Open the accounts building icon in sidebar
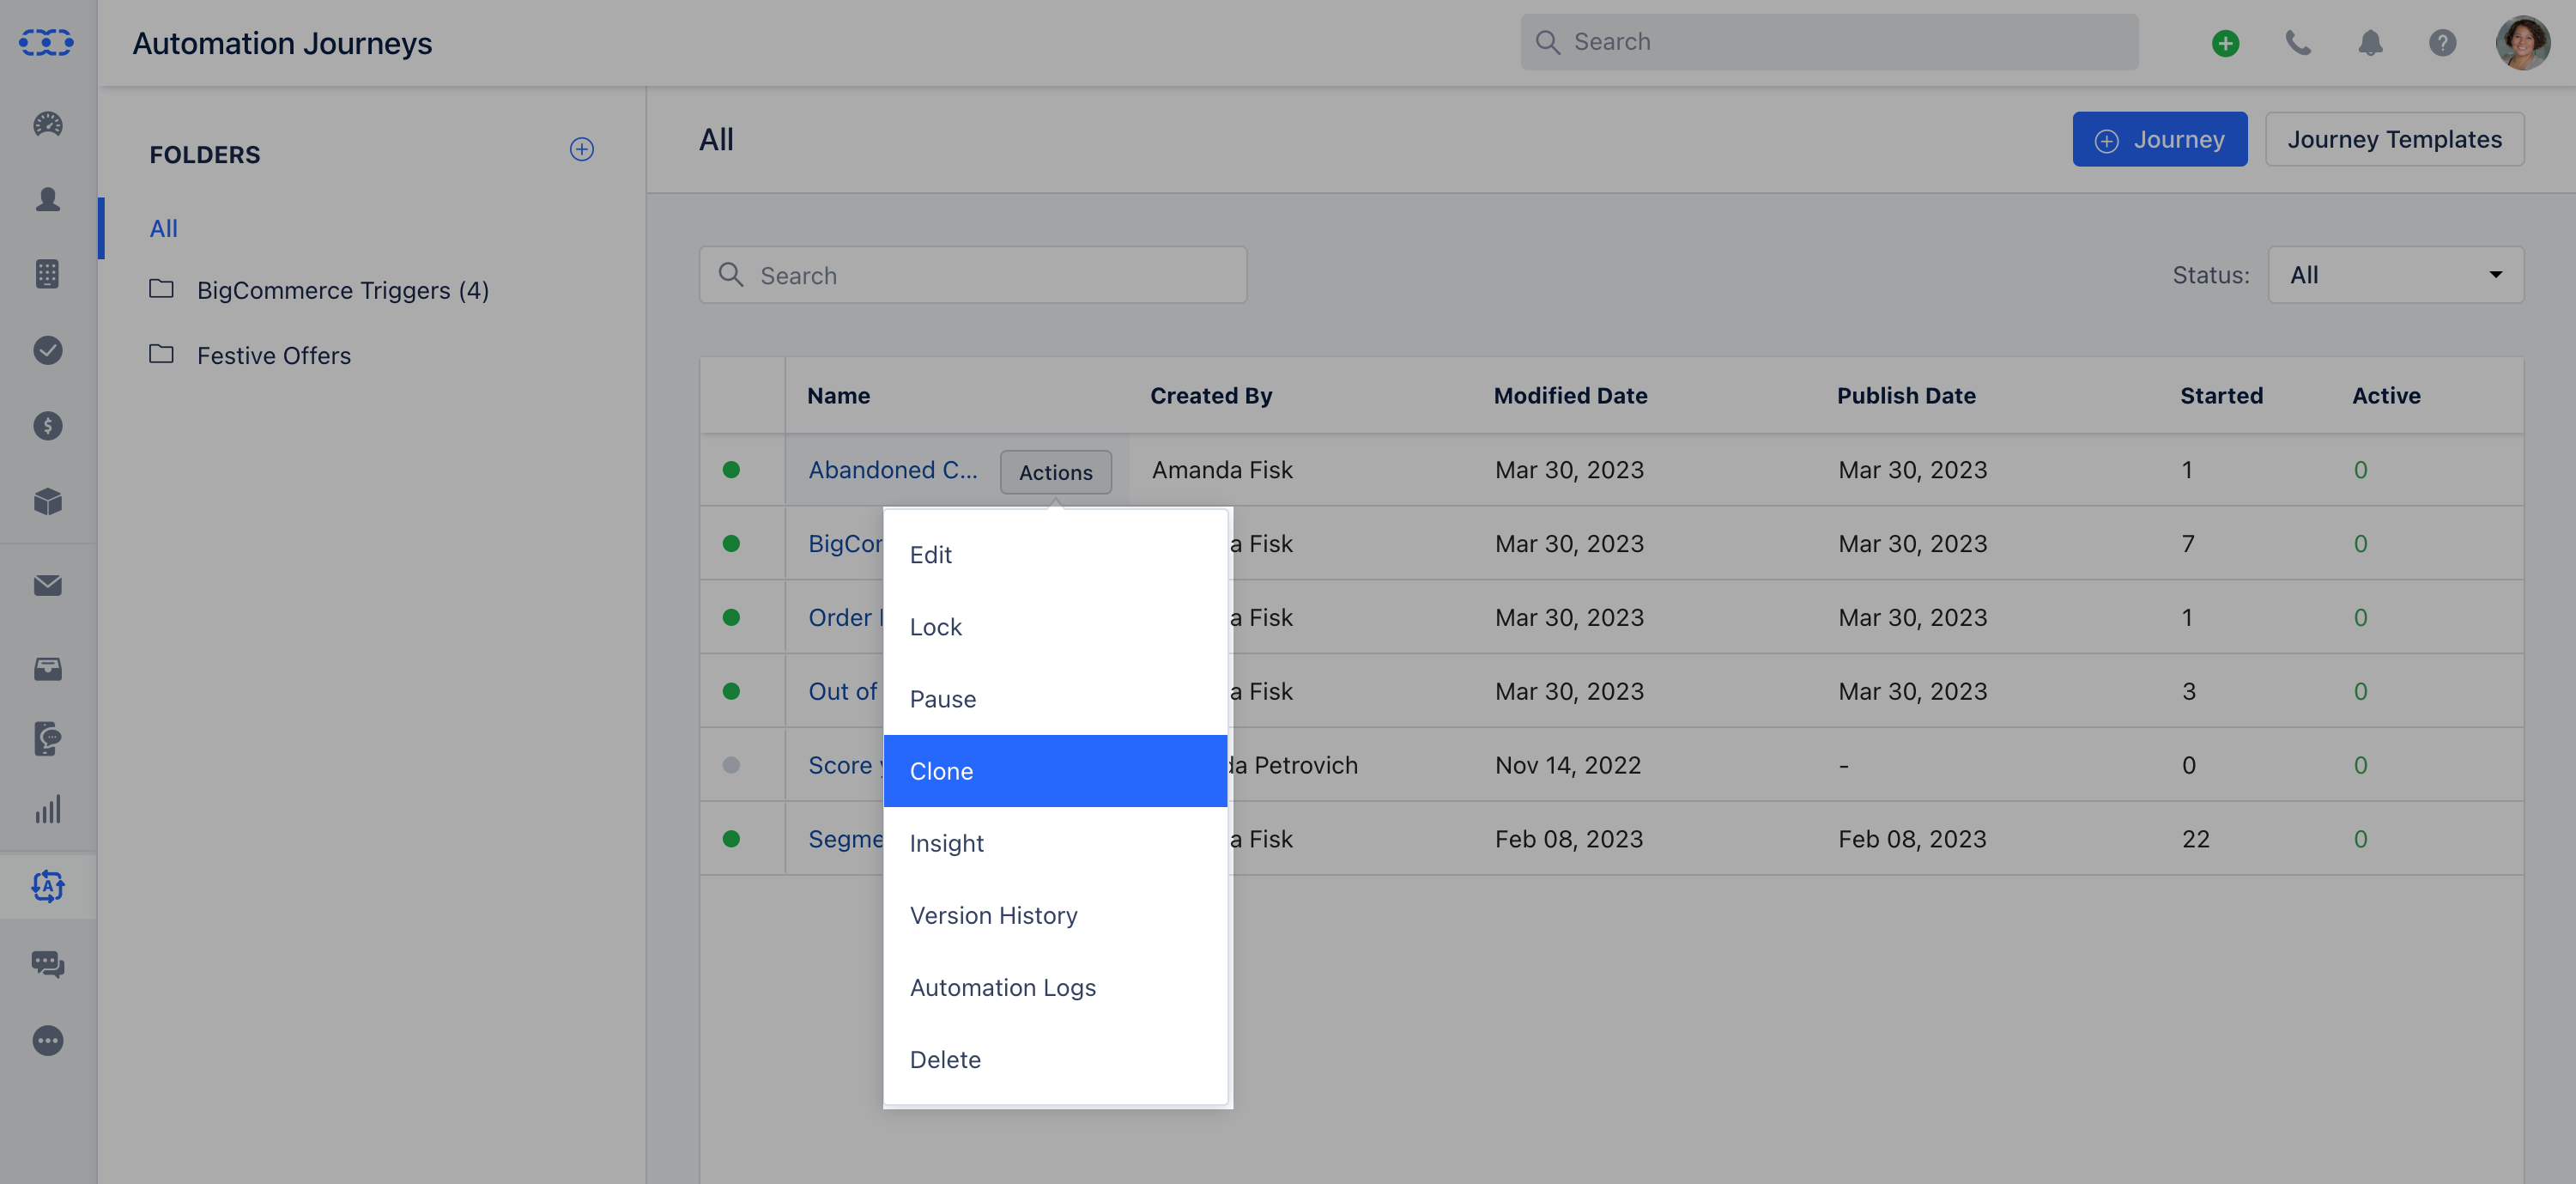The height and width of the screenshot is (1184, 2576). point(47,274)
